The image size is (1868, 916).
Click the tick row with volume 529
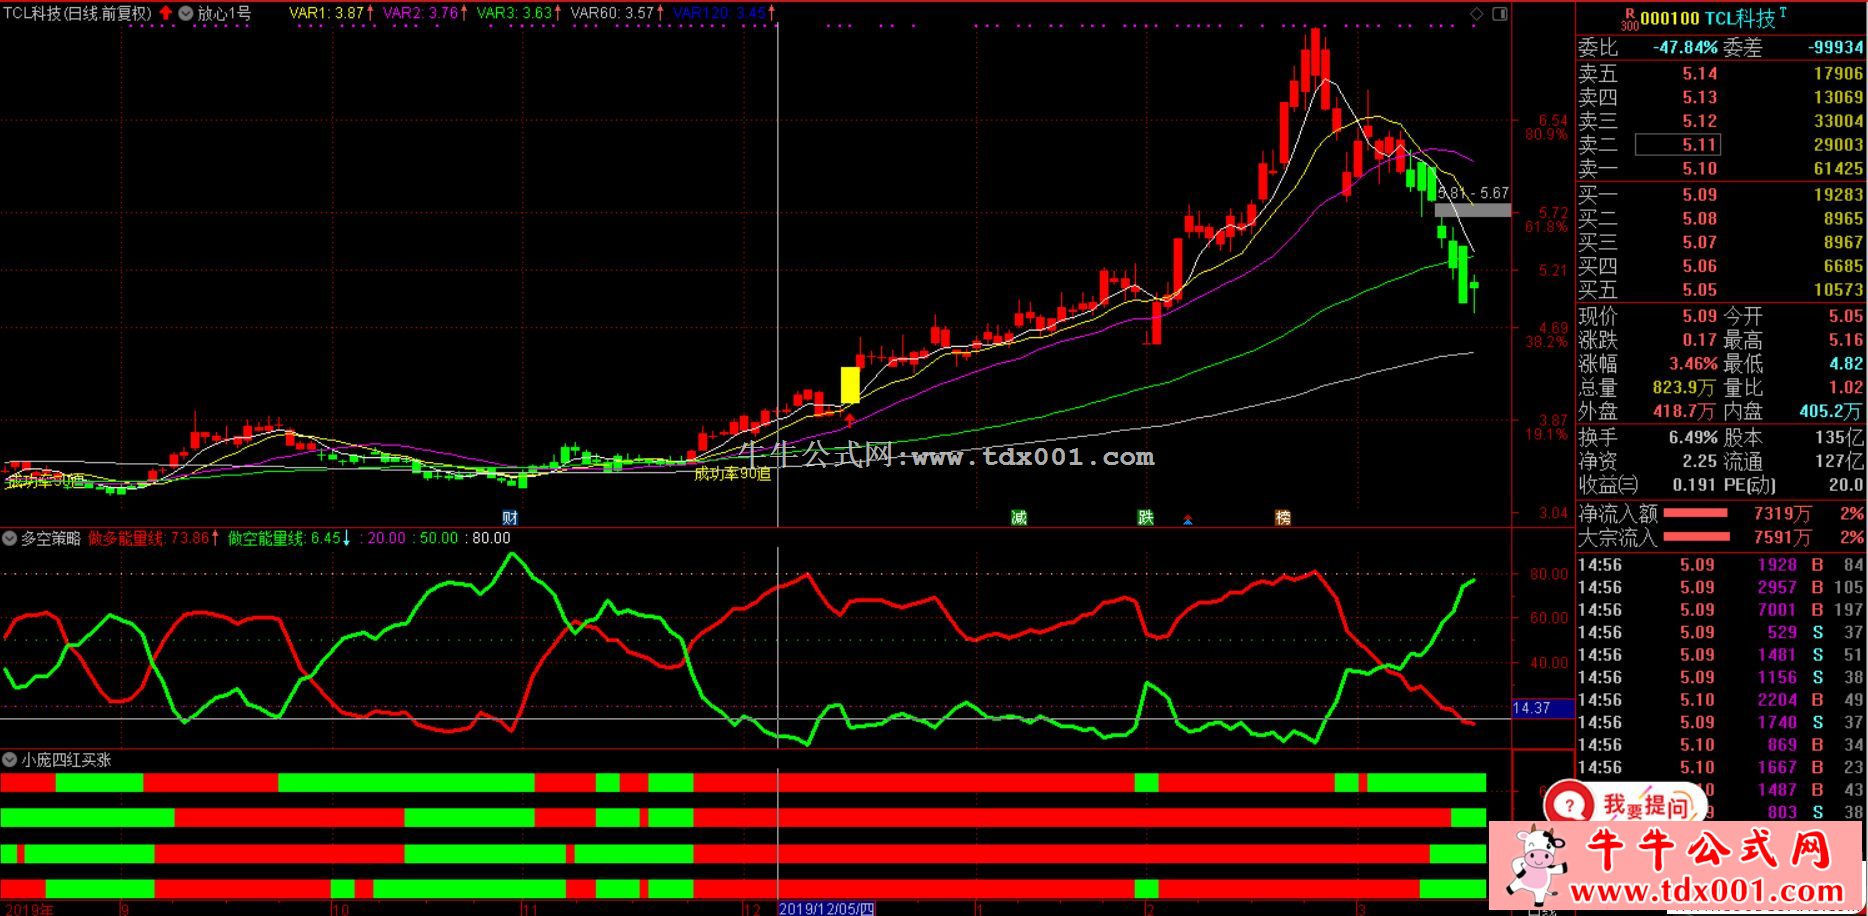click(1721, 632)
